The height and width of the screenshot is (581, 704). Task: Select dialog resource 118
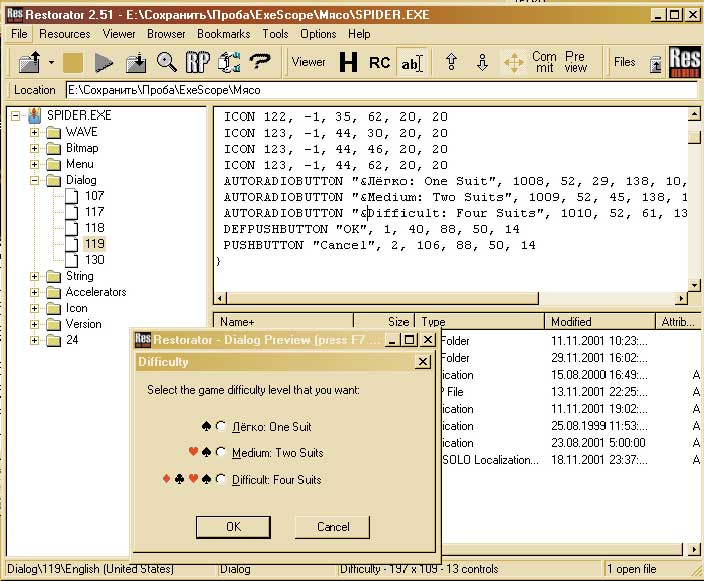click(94, 228)
